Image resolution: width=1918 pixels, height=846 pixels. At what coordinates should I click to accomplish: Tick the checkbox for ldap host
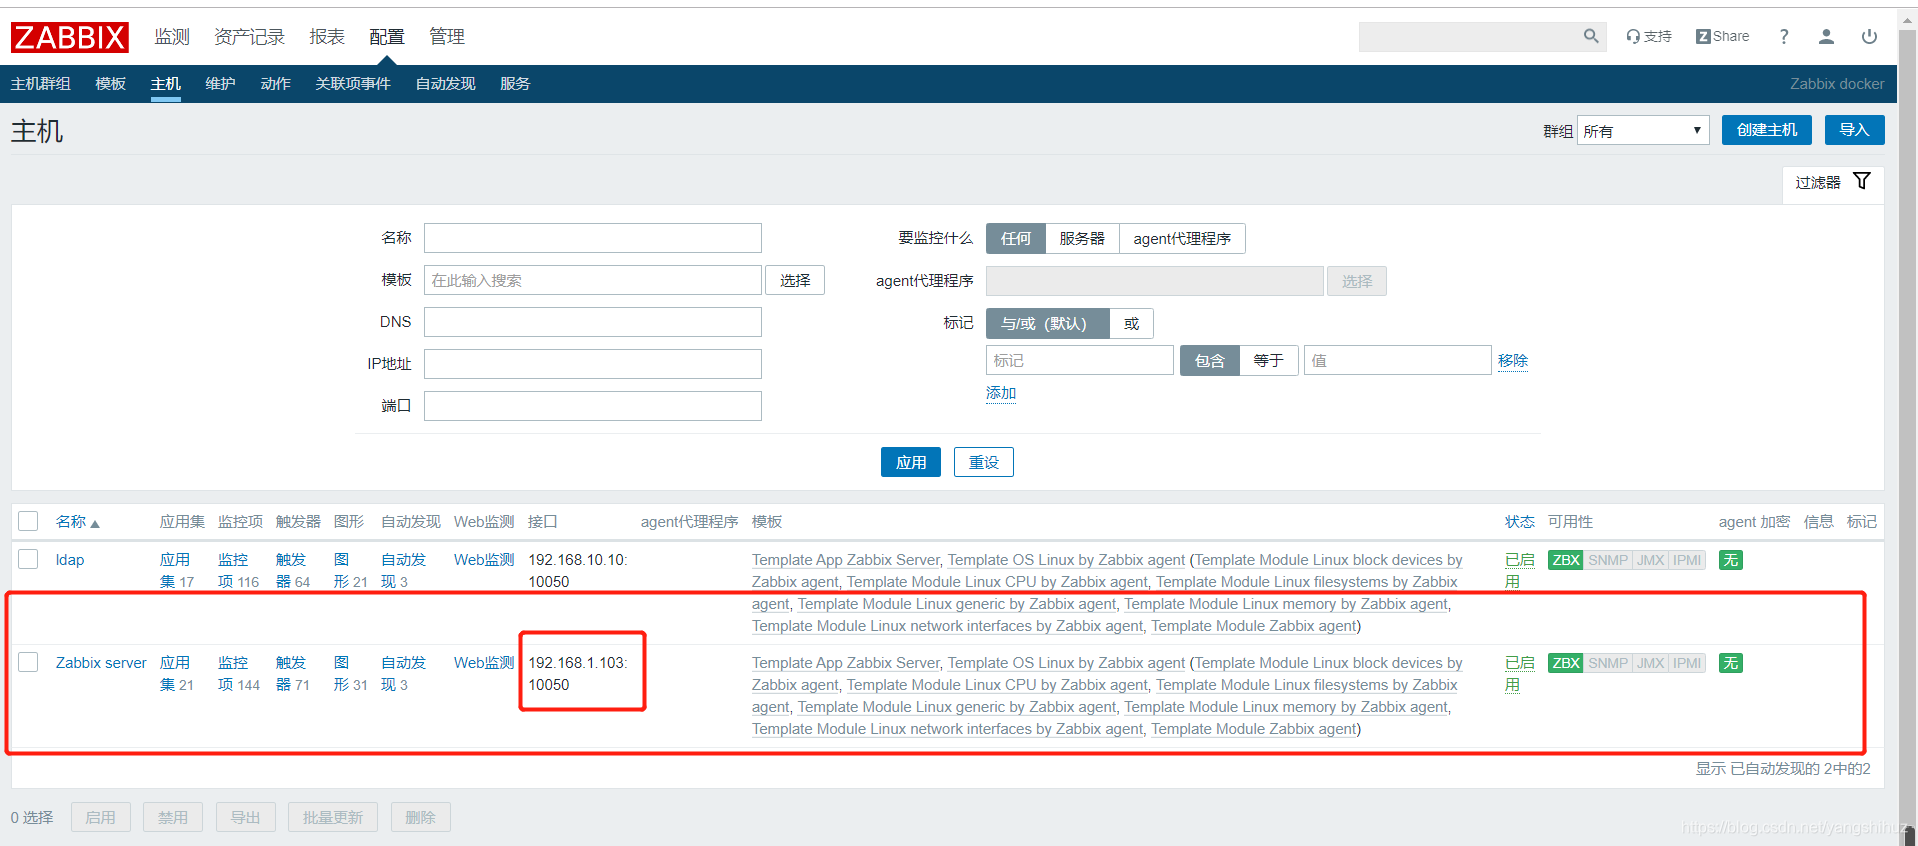click(28, 559)
